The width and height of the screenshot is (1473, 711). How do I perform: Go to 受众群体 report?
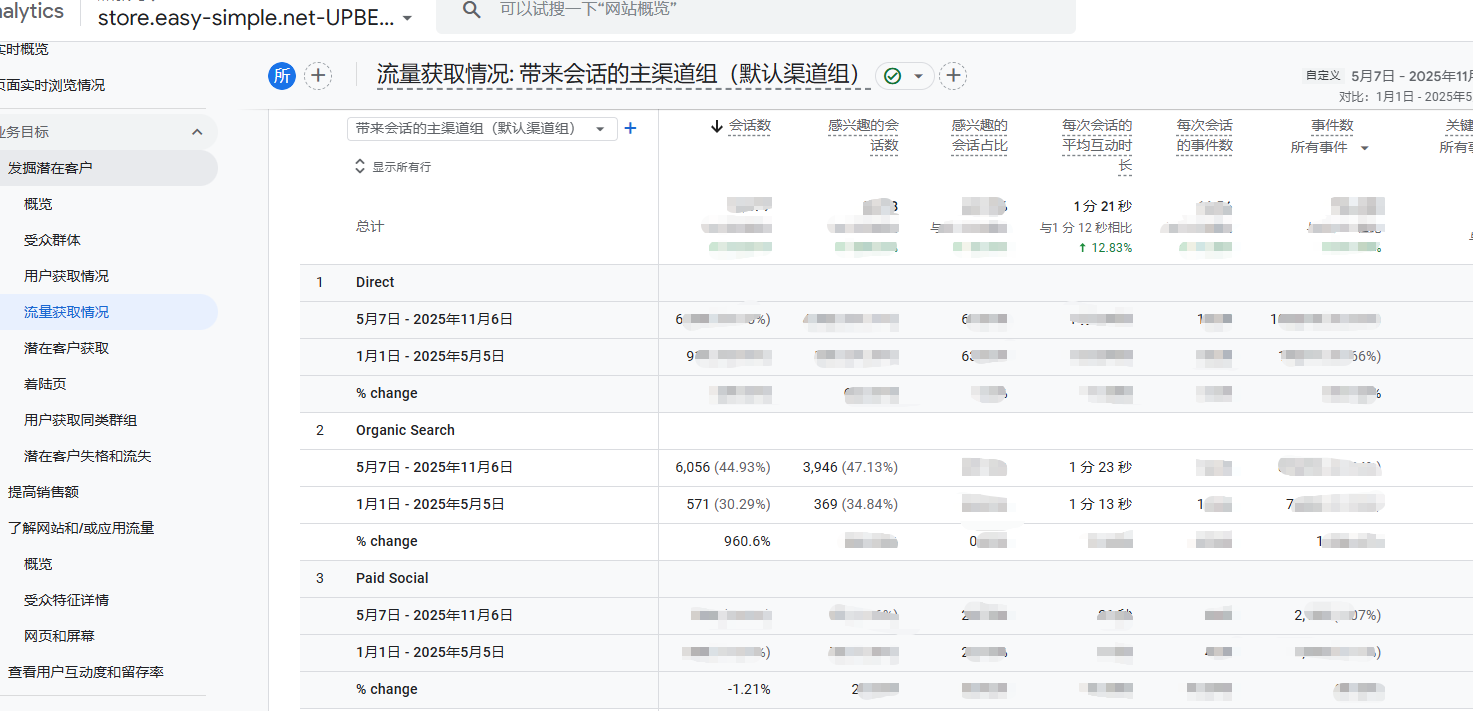[52, 240]
